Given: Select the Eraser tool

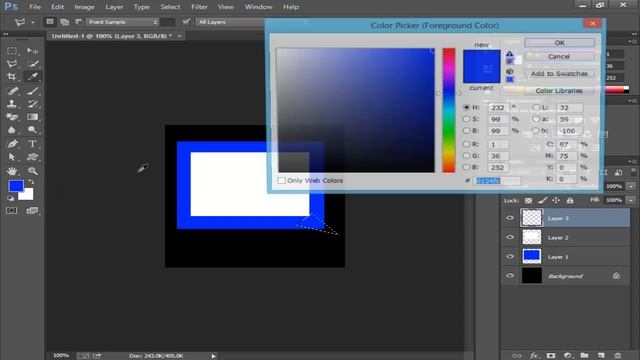Looking at the screenshot, I should click(x=12, y=117).
